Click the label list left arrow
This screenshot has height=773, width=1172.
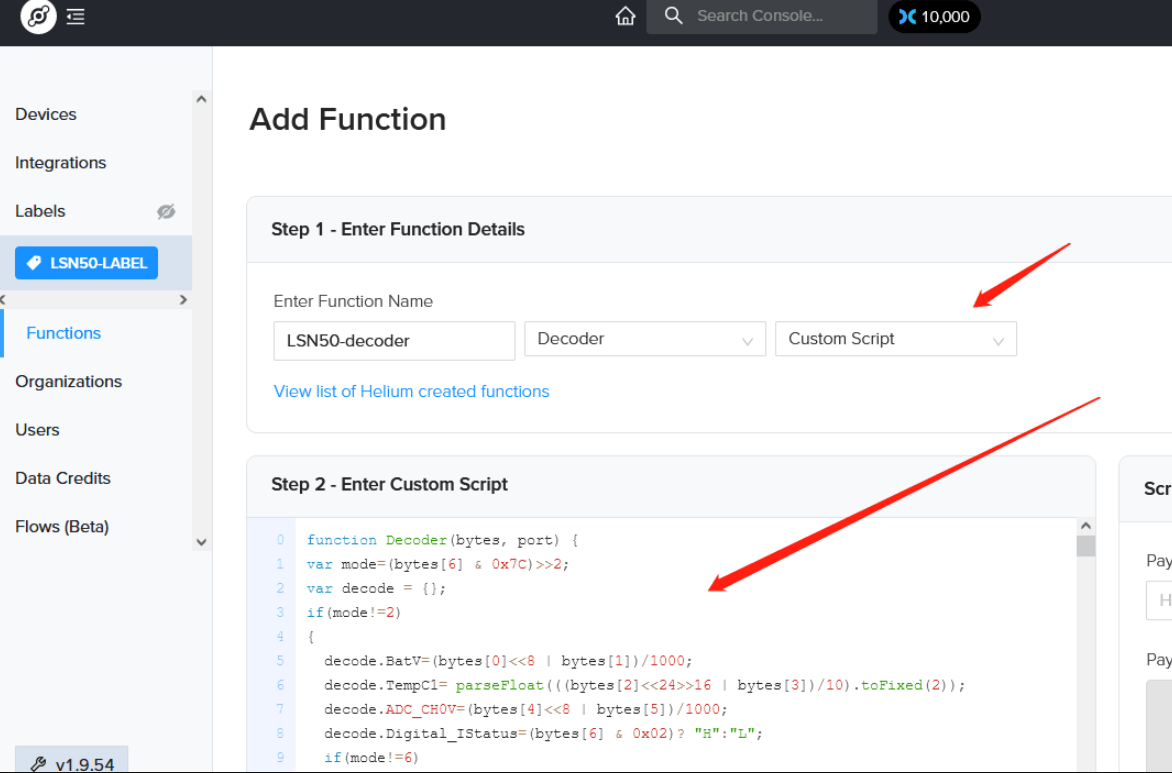(x=3, y=300)
